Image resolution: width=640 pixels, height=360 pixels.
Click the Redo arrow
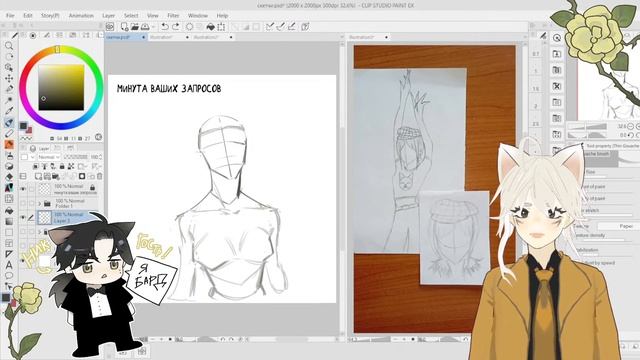pos(176,27)
